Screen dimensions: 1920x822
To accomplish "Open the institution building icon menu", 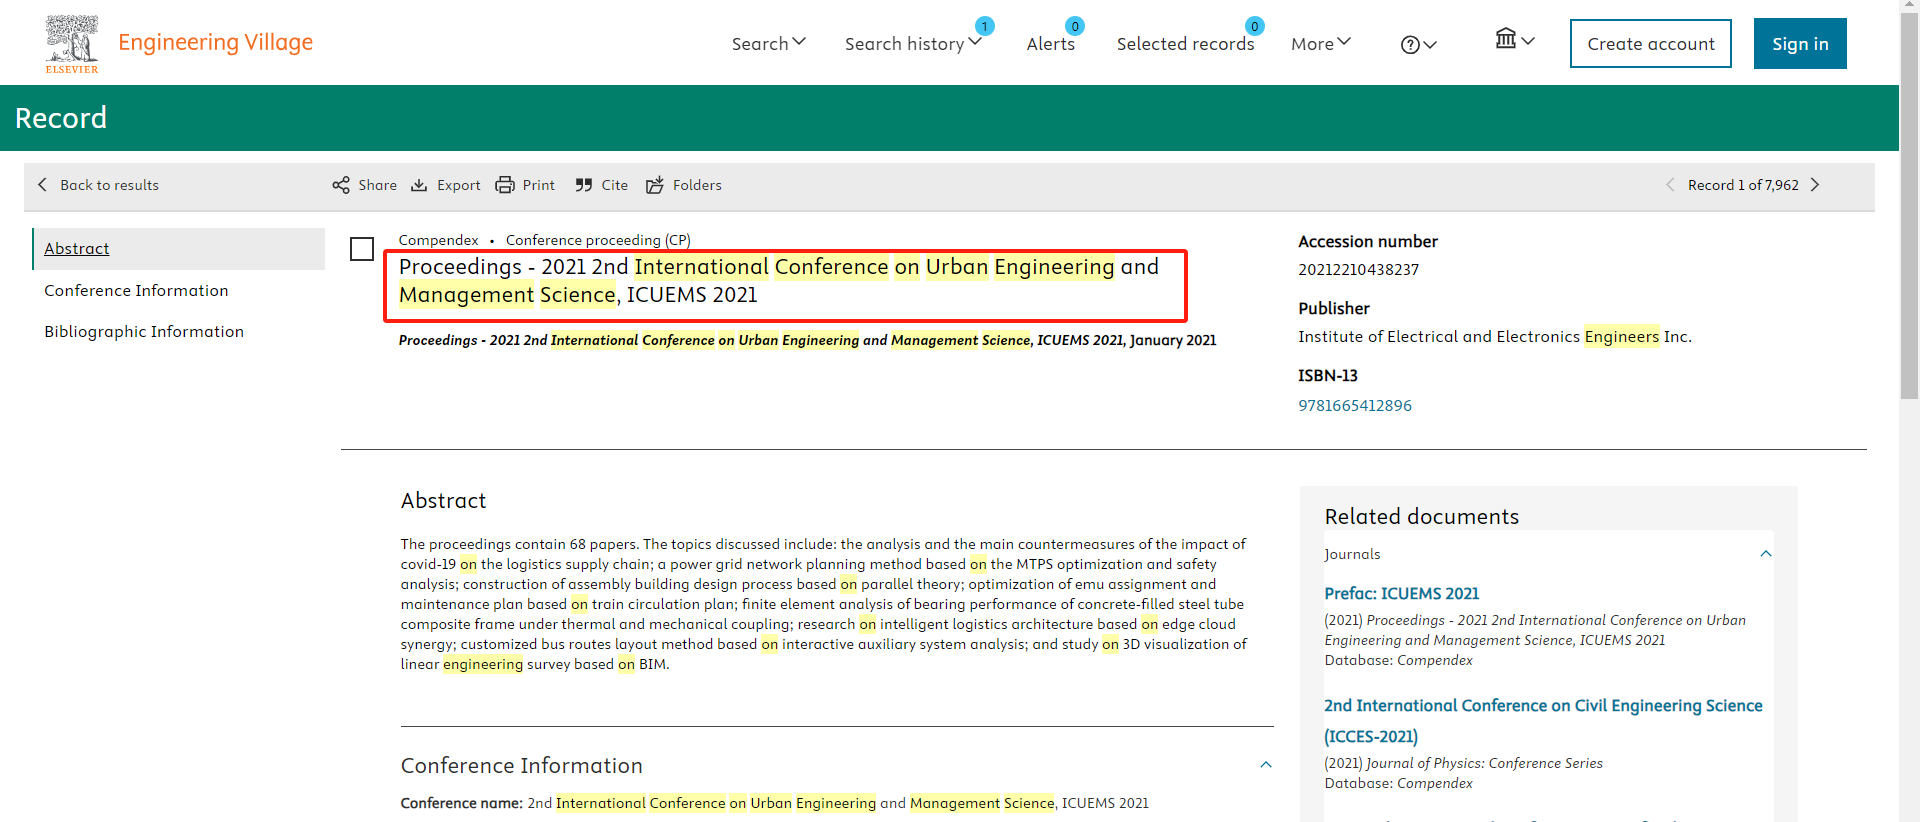I will click(1514, 40).
